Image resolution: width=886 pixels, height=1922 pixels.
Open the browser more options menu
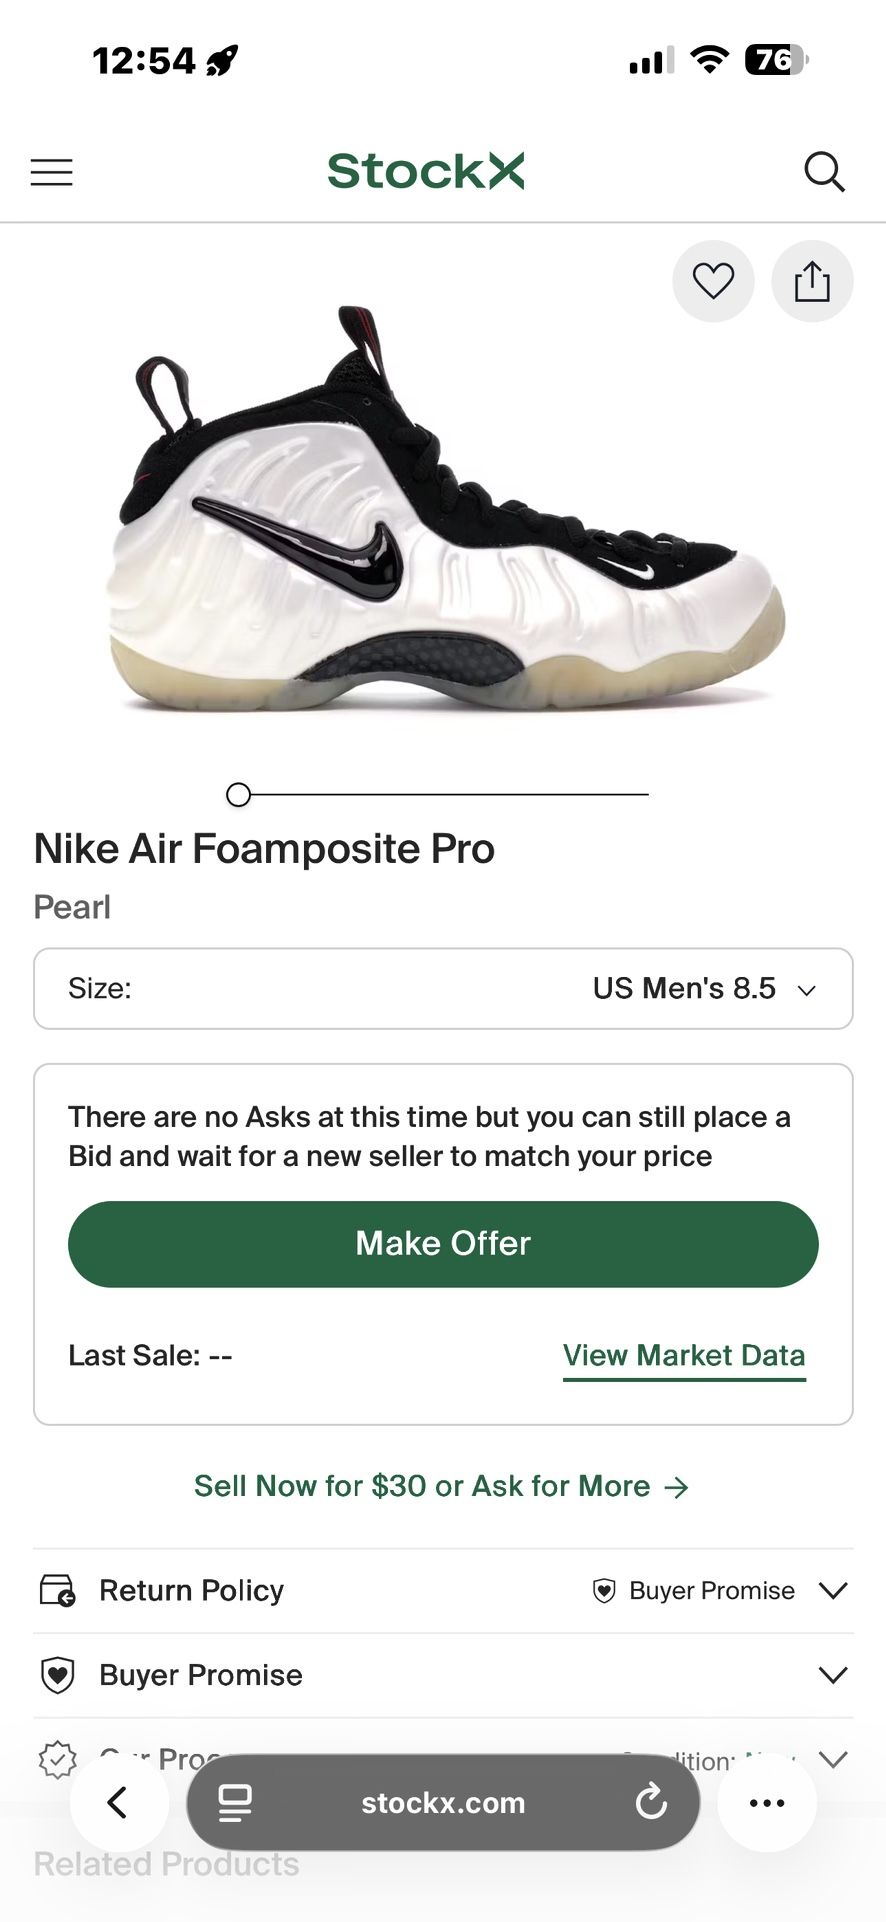click(x=767, y=1803)
